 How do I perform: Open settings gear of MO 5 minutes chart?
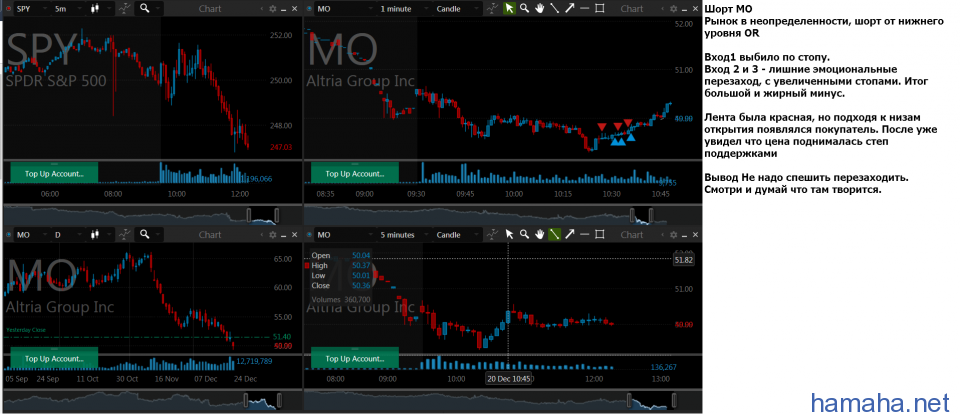coord(673,235)
